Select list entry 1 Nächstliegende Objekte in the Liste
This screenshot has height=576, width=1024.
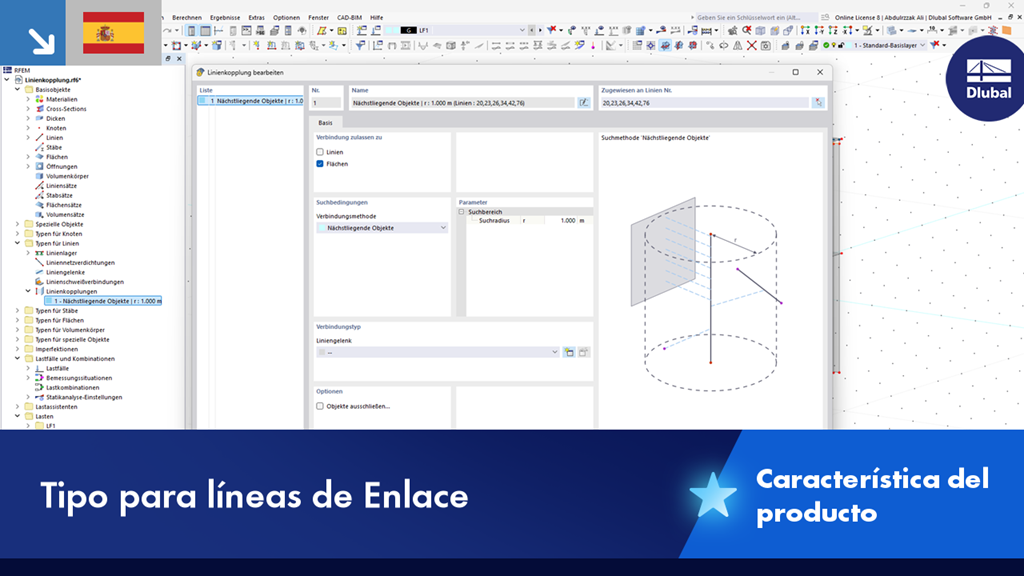251,101
